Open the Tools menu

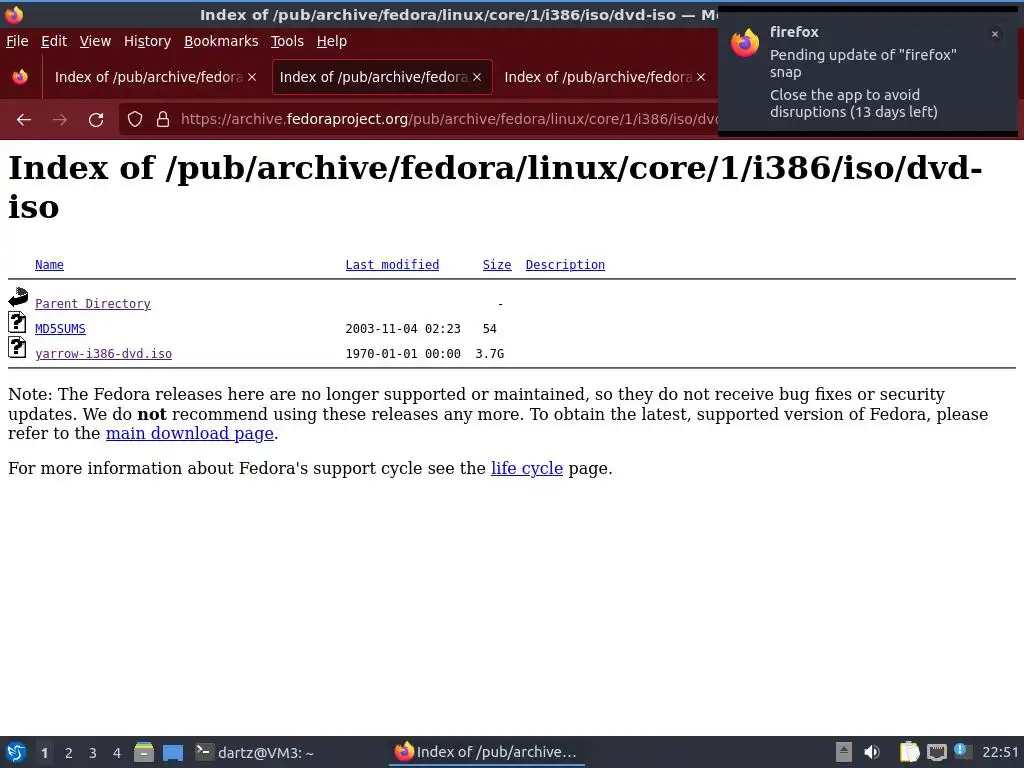(287, 41)
